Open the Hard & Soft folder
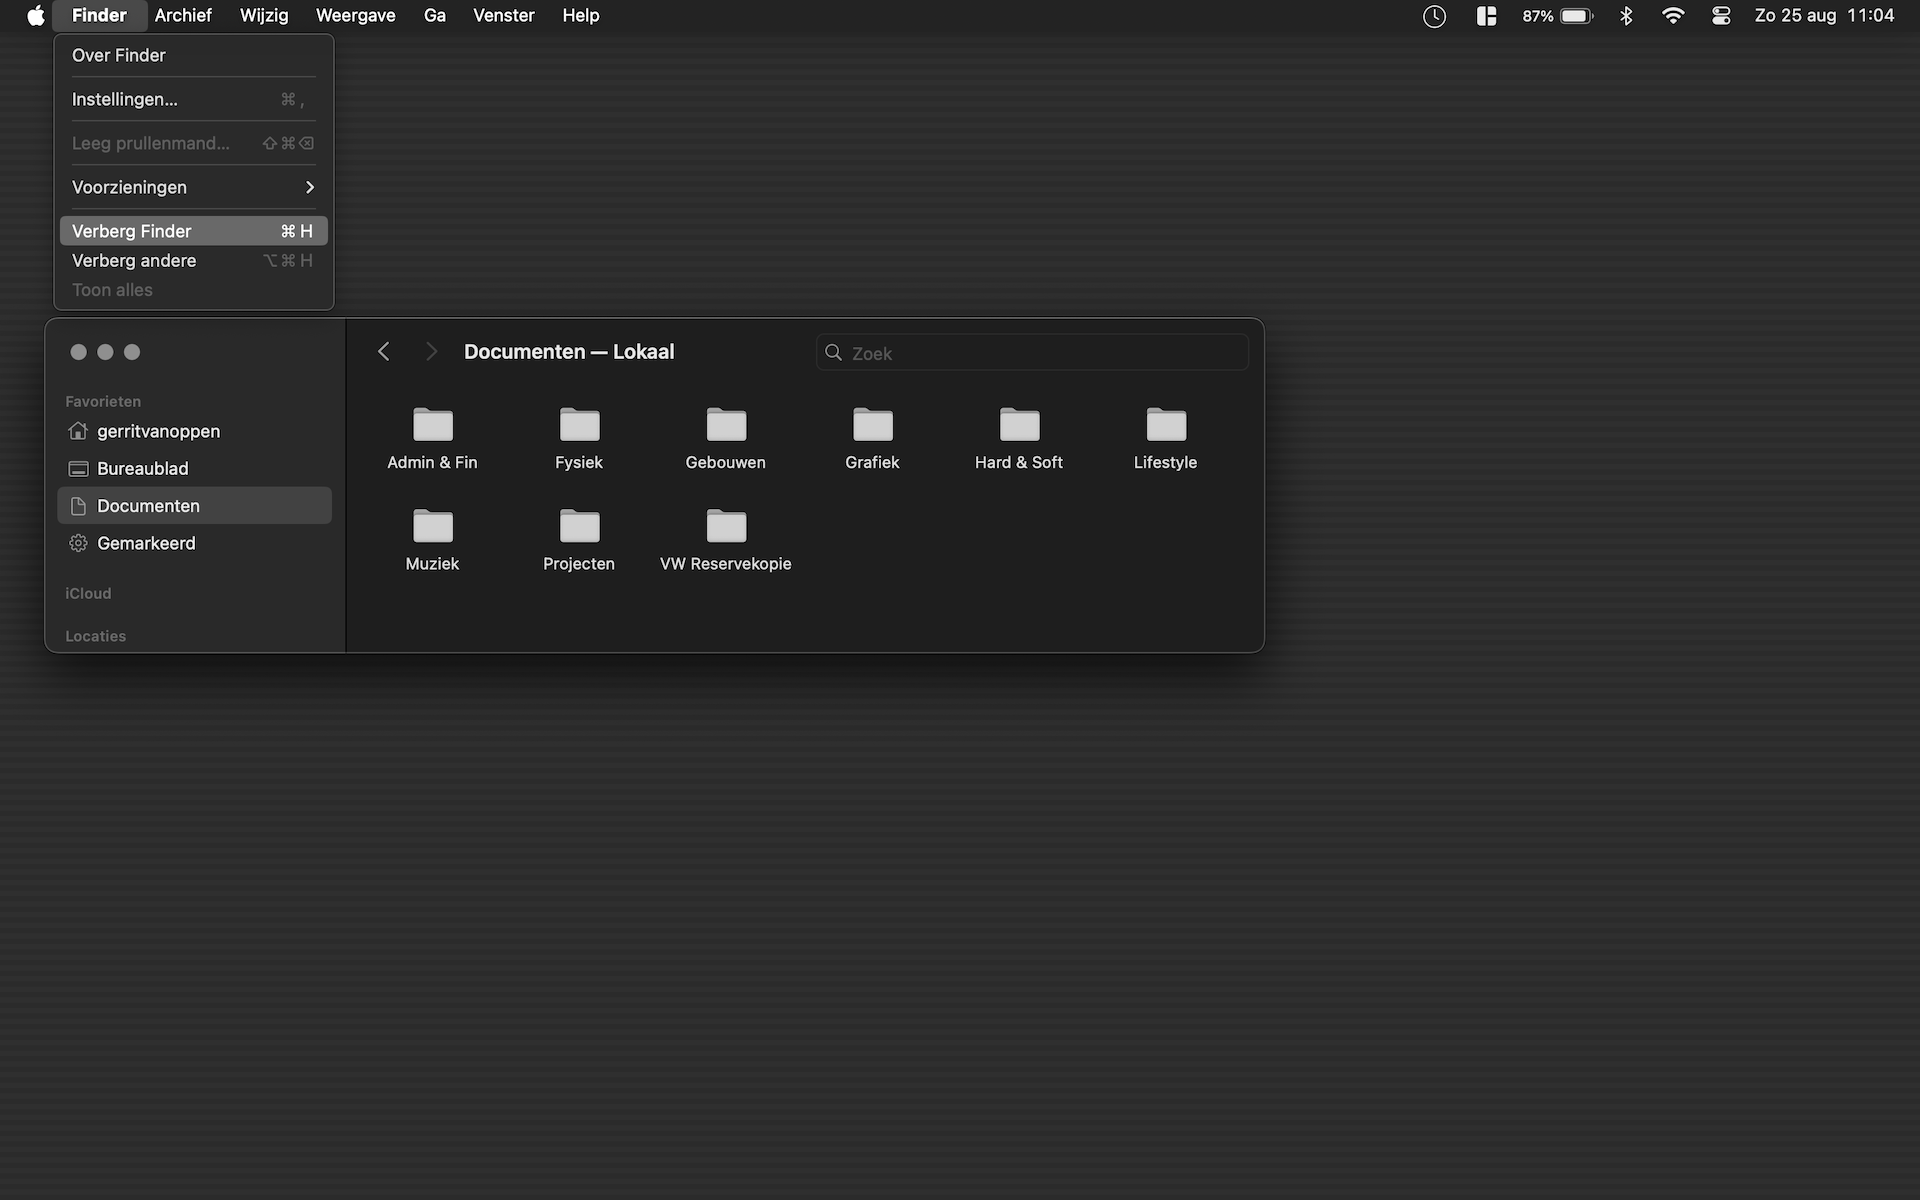The width and height of the screenshot is (1920, 1200). [1019, 426]
